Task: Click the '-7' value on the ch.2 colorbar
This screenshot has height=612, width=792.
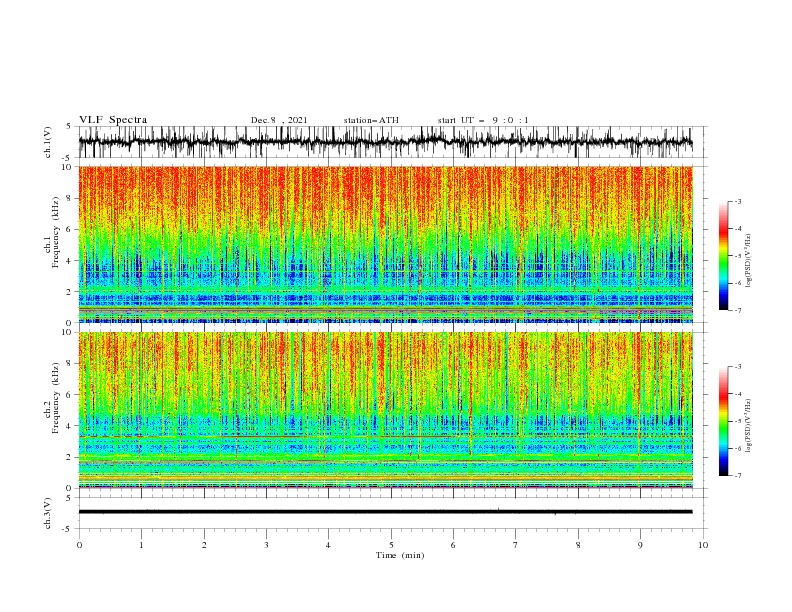Action: click(737, 476)
